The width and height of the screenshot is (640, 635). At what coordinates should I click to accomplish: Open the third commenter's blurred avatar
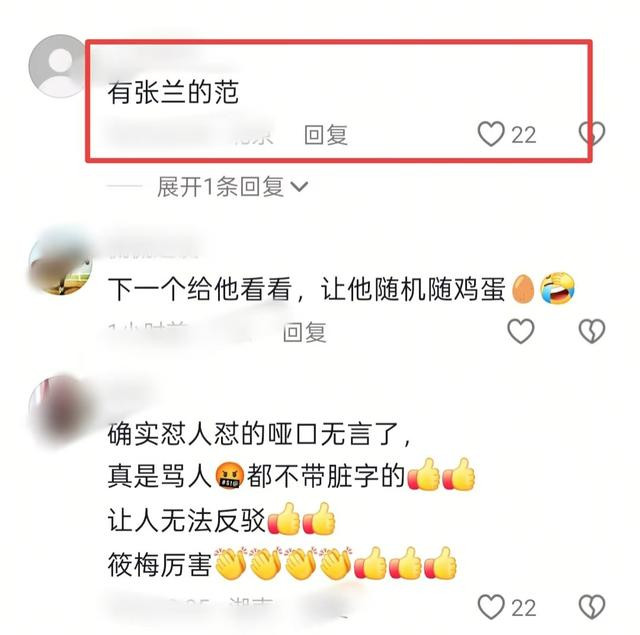(60, 408)
